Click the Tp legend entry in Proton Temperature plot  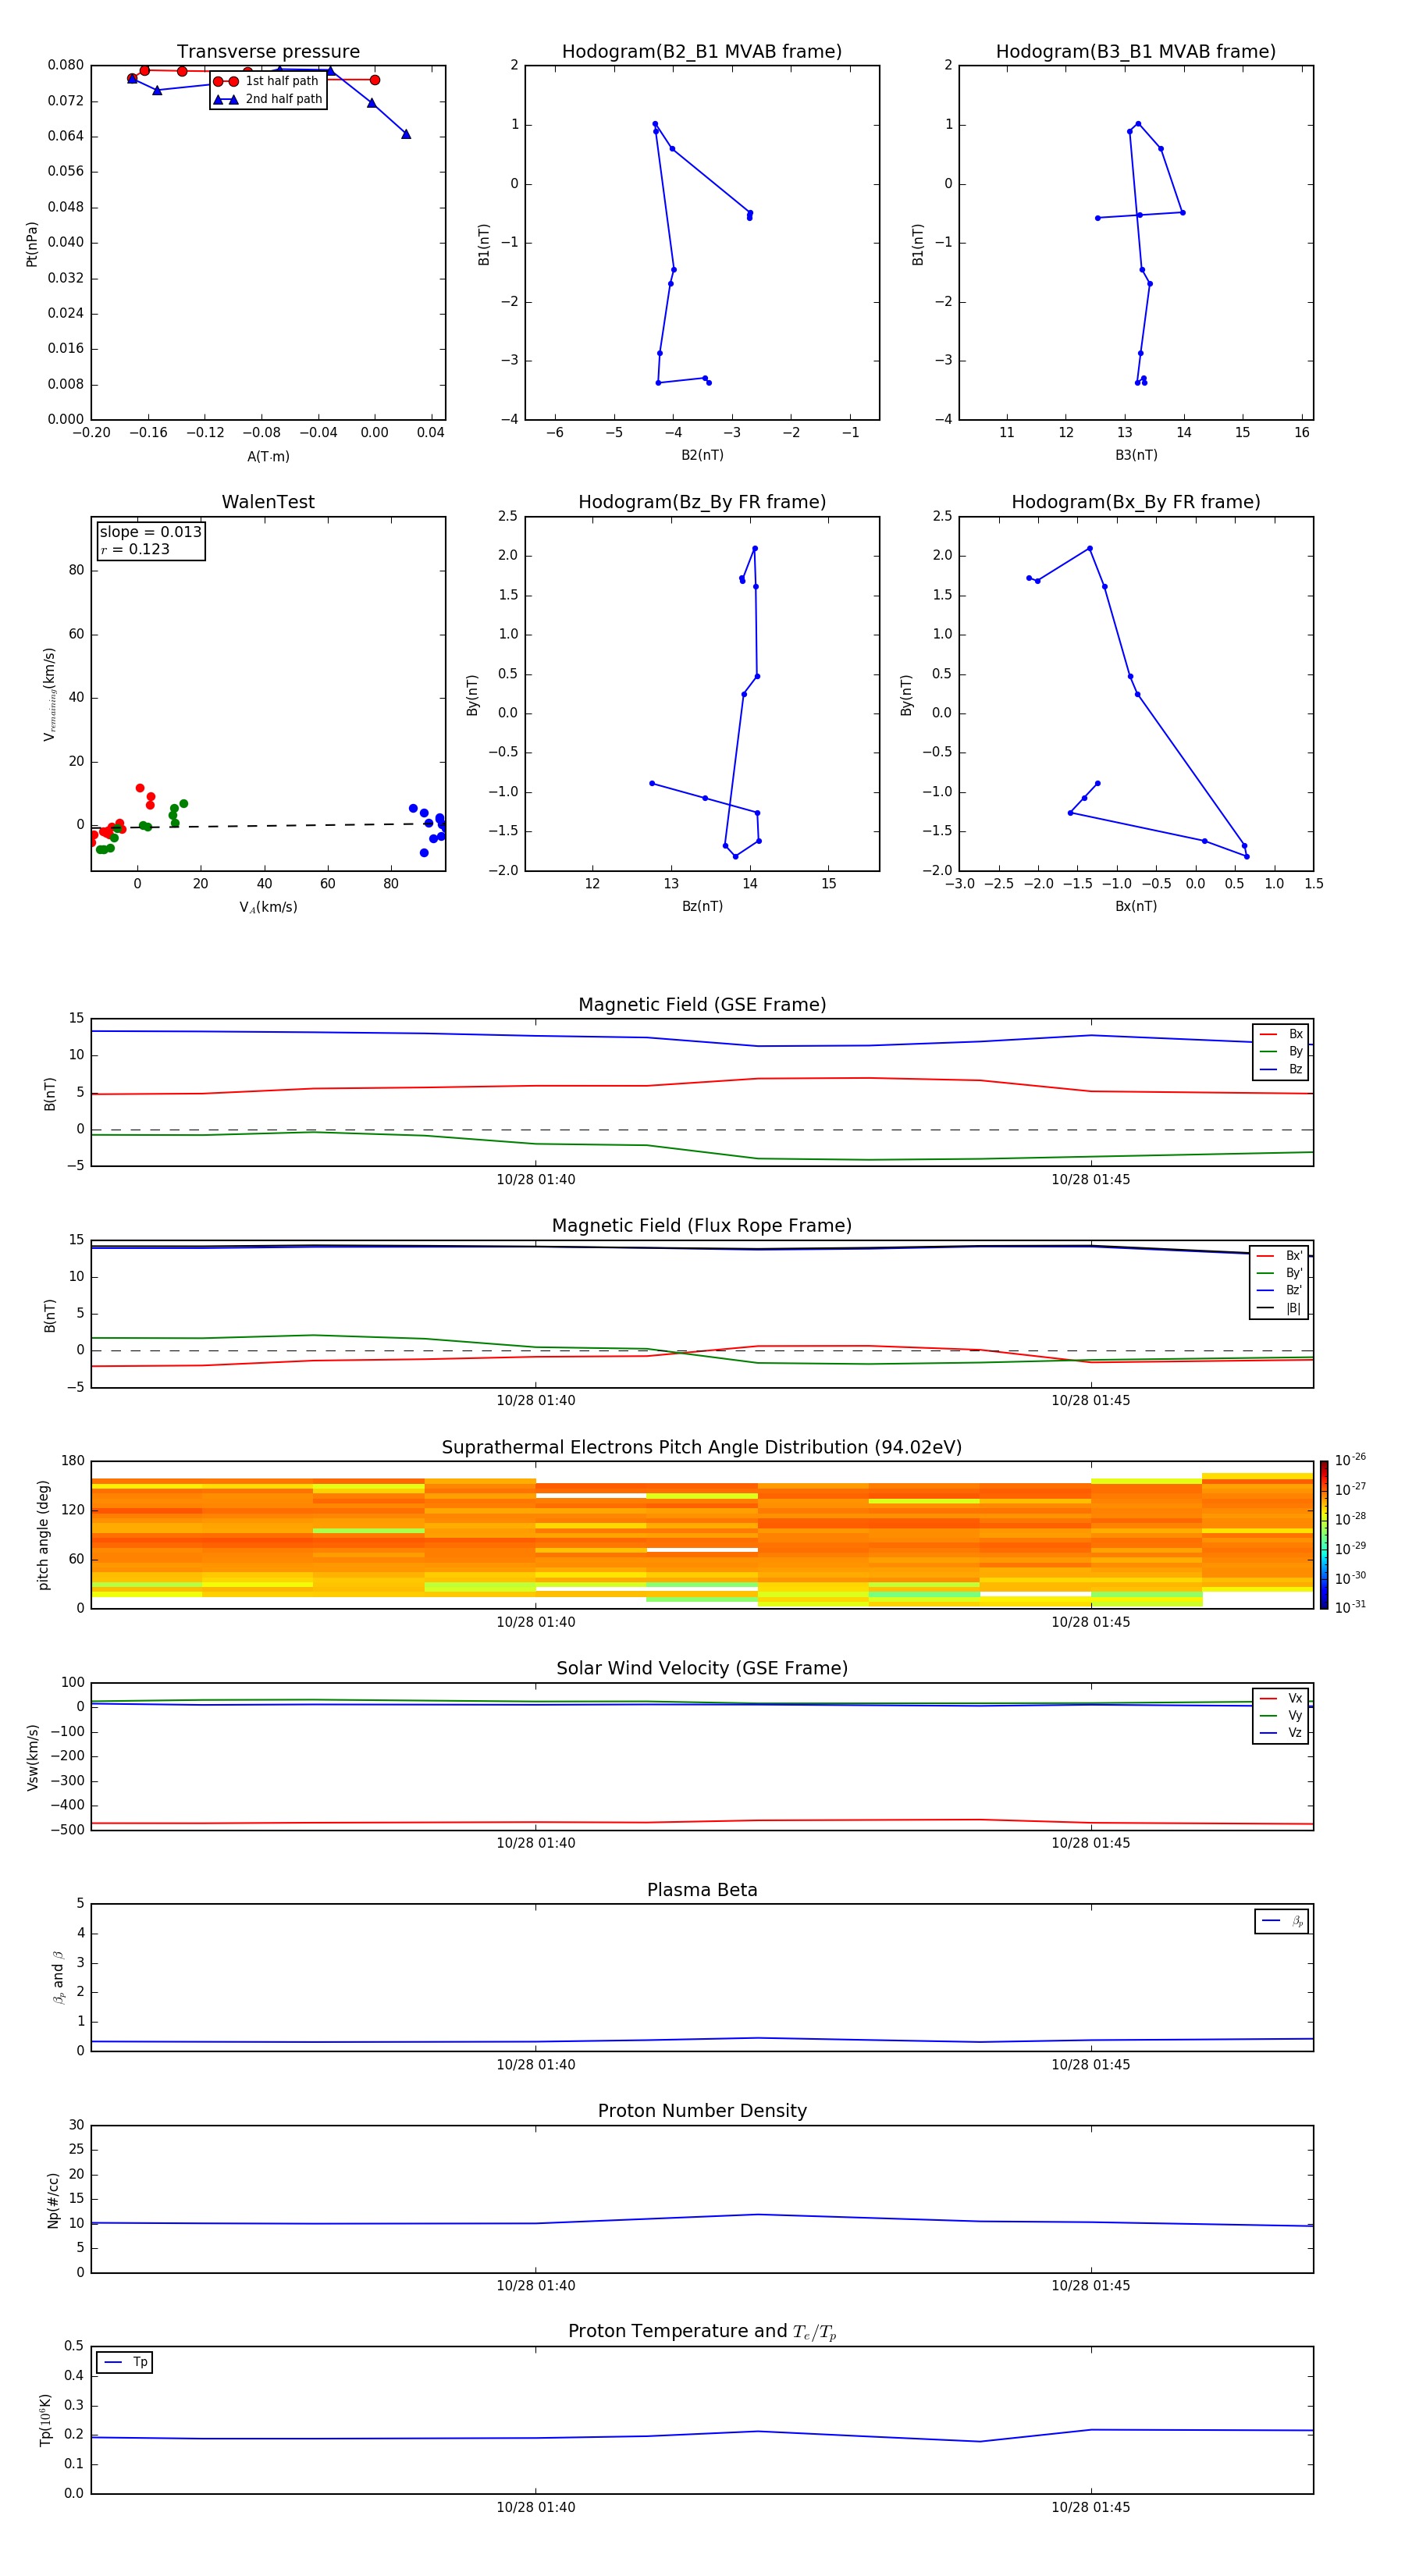point(125,2362)
